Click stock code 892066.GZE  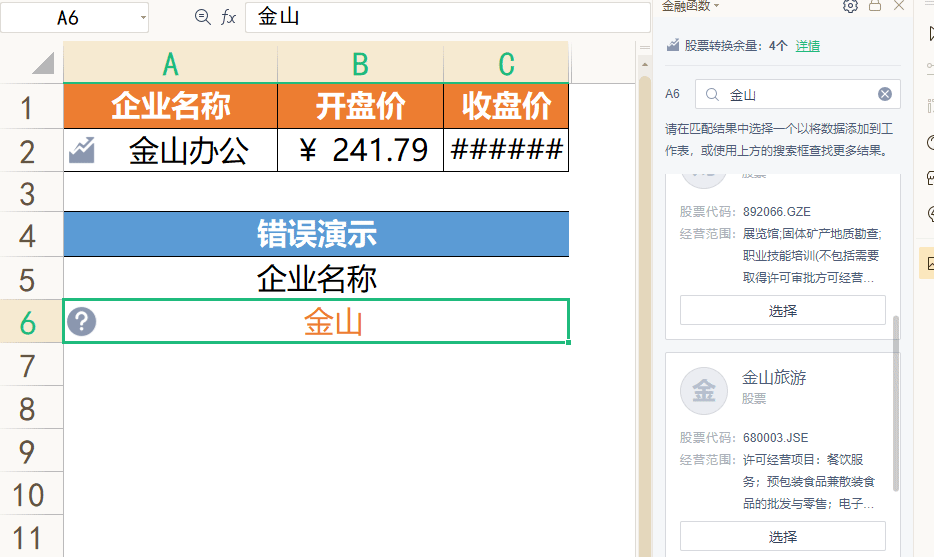point(777,212)
